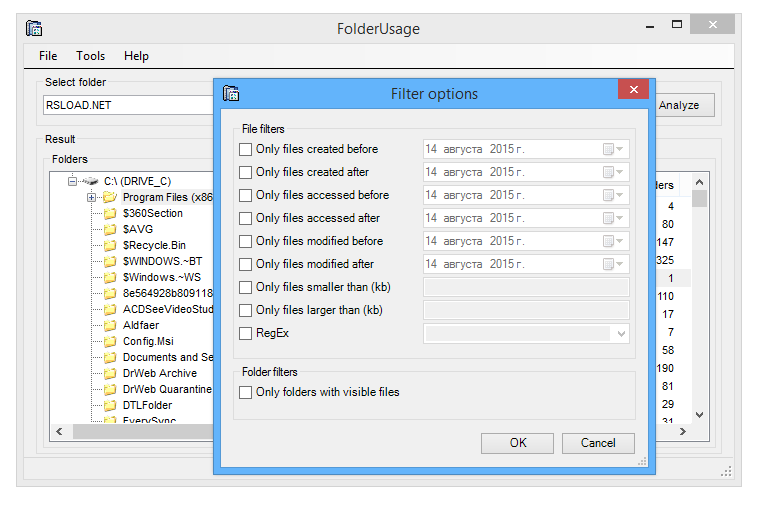This screenshot has width=767, height=510.
Task: Open calendar dropdown for created before date
Action: [613, 149]
